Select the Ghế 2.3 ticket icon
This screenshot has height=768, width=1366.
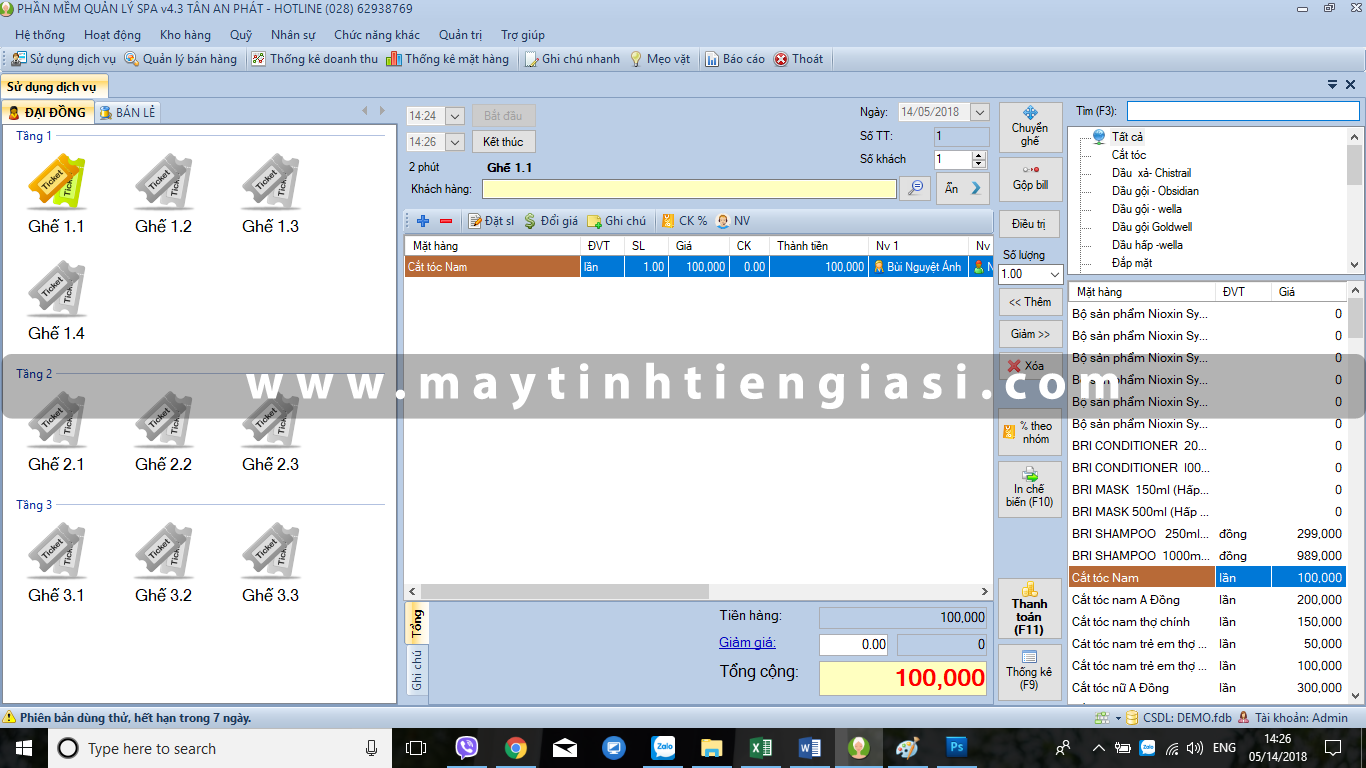click(x=270, y=421)
